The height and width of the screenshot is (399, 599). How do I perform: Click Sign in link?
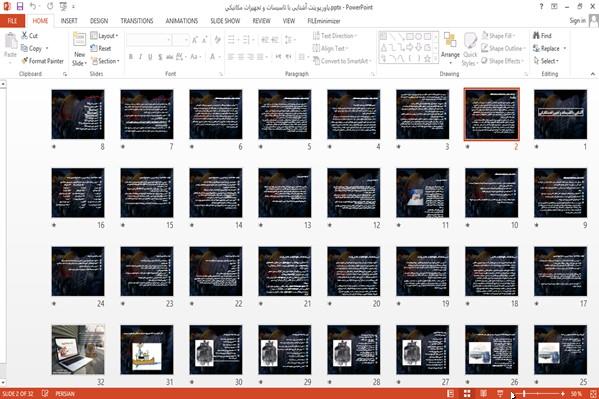577,21
